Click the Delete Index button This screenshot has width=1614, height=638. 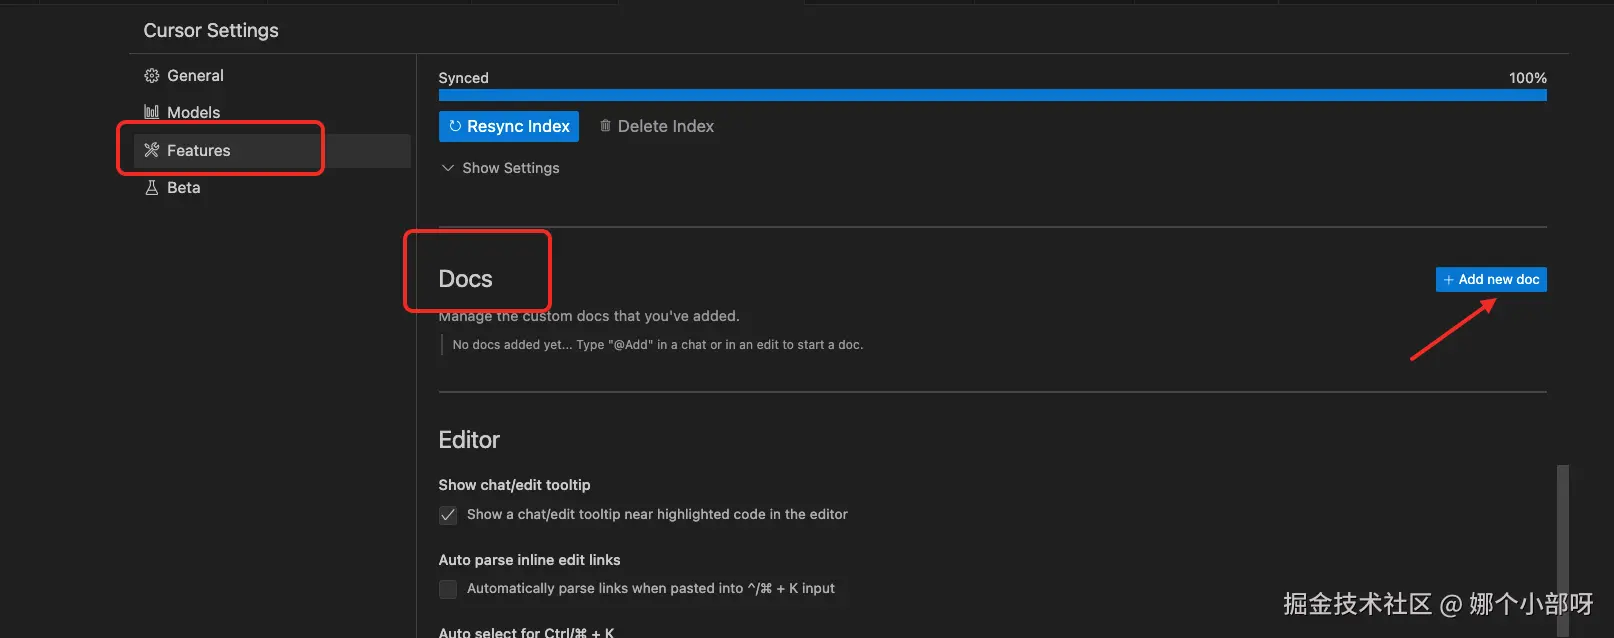pyautogui.click(x=657, y=126)
